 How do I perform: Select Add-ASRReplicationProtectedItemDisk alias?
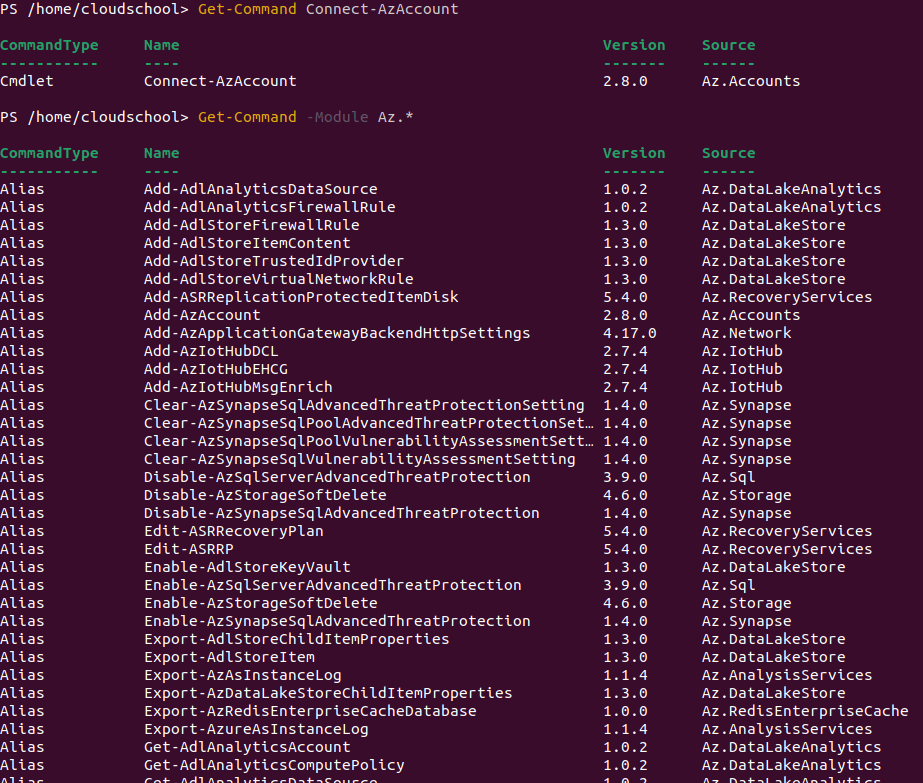[301, 297]
